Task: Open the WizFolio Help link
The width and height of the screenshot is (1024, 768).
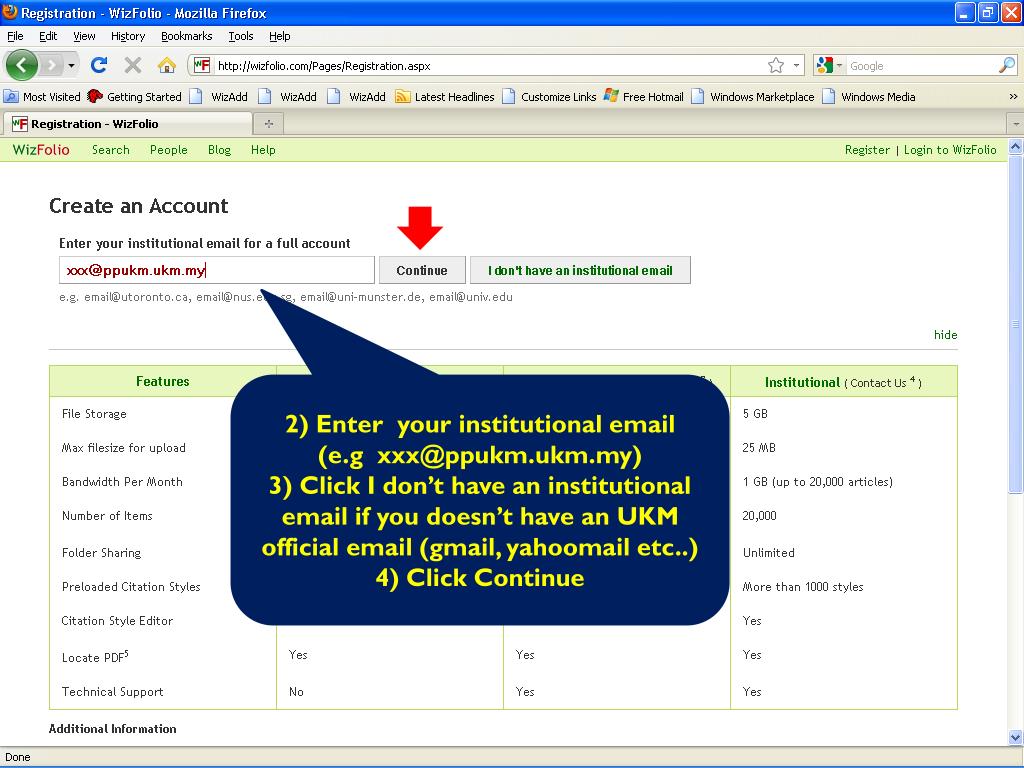Action: [263, 150]
